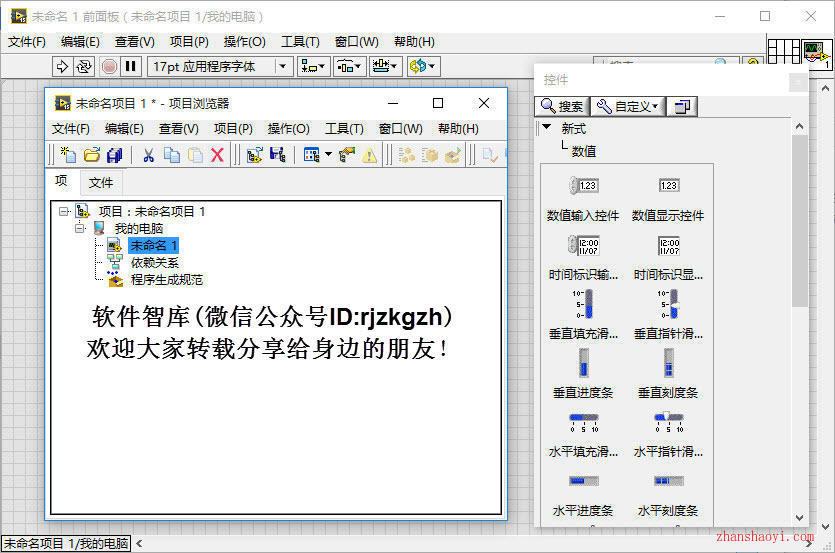Click the Filter view icon in project toolbar
This screenshot has height=553, width=835.
pos(311,155)
